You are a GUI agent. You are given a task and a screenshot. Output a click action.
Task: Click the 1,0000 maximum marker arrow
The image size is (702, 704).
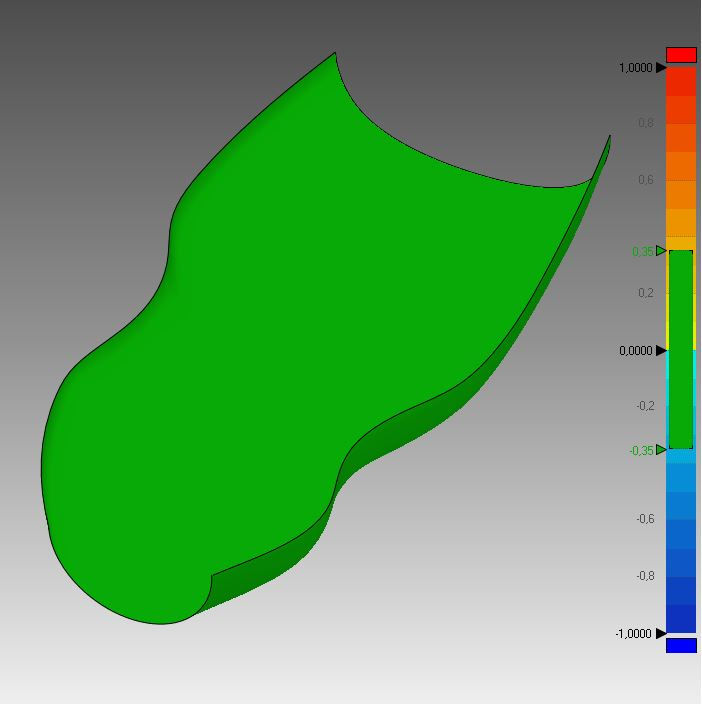[661, 68]
